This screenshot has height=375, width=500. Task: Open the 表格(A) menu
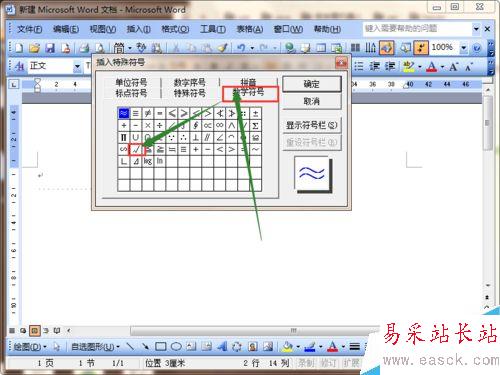[250, 29]
